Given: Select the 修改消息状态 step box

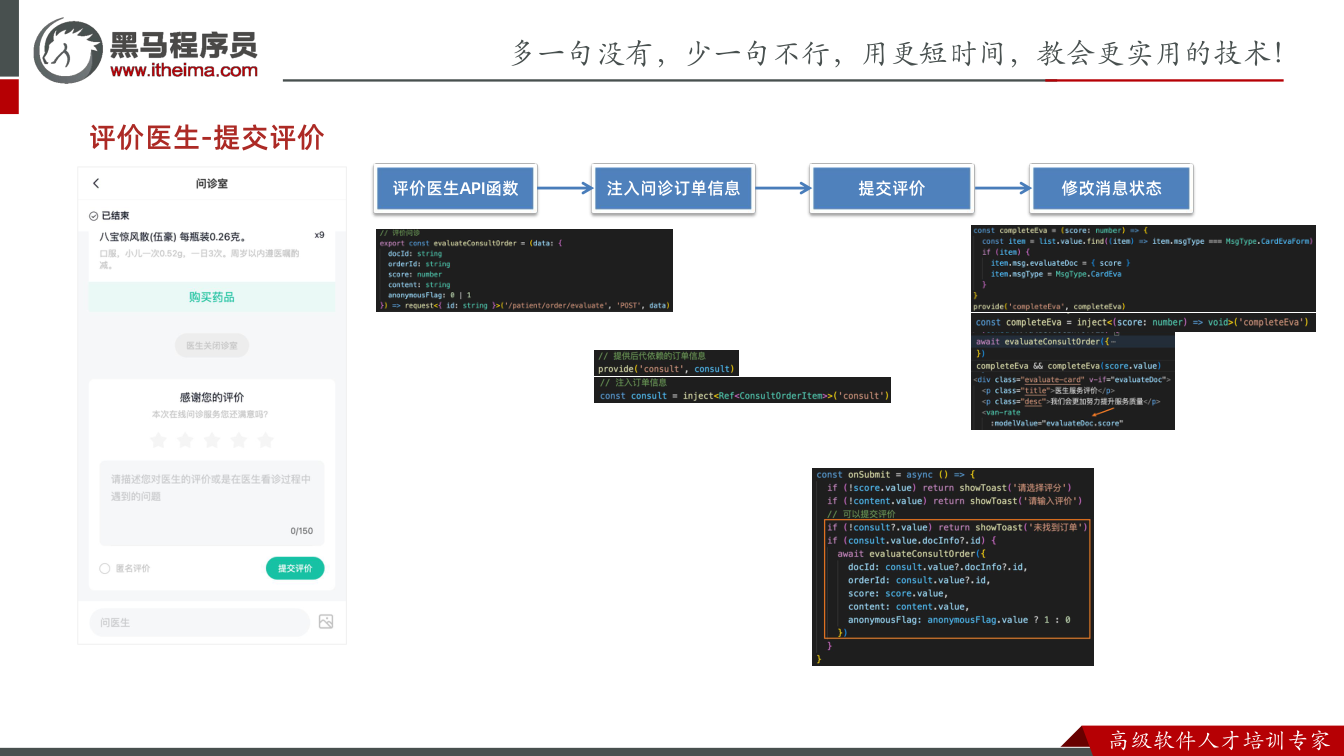Looking at the screenshot, I should point(1111,188).
